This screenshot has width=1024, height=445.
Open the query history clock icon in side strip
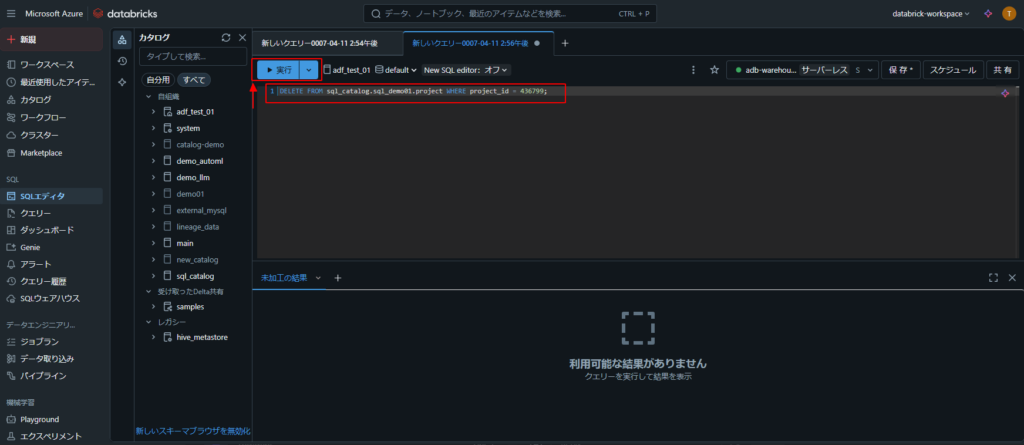click(122, 61)
